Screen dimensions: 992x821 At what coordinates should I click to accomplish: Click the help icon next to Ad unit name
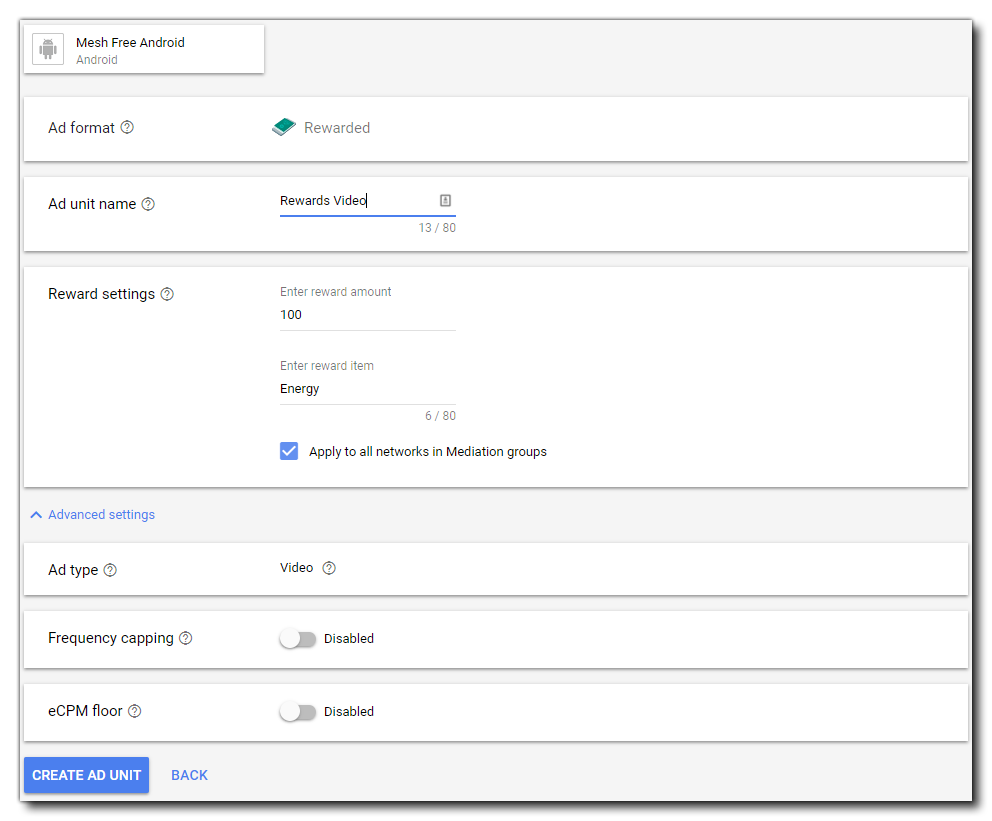[x=148, y=204]
